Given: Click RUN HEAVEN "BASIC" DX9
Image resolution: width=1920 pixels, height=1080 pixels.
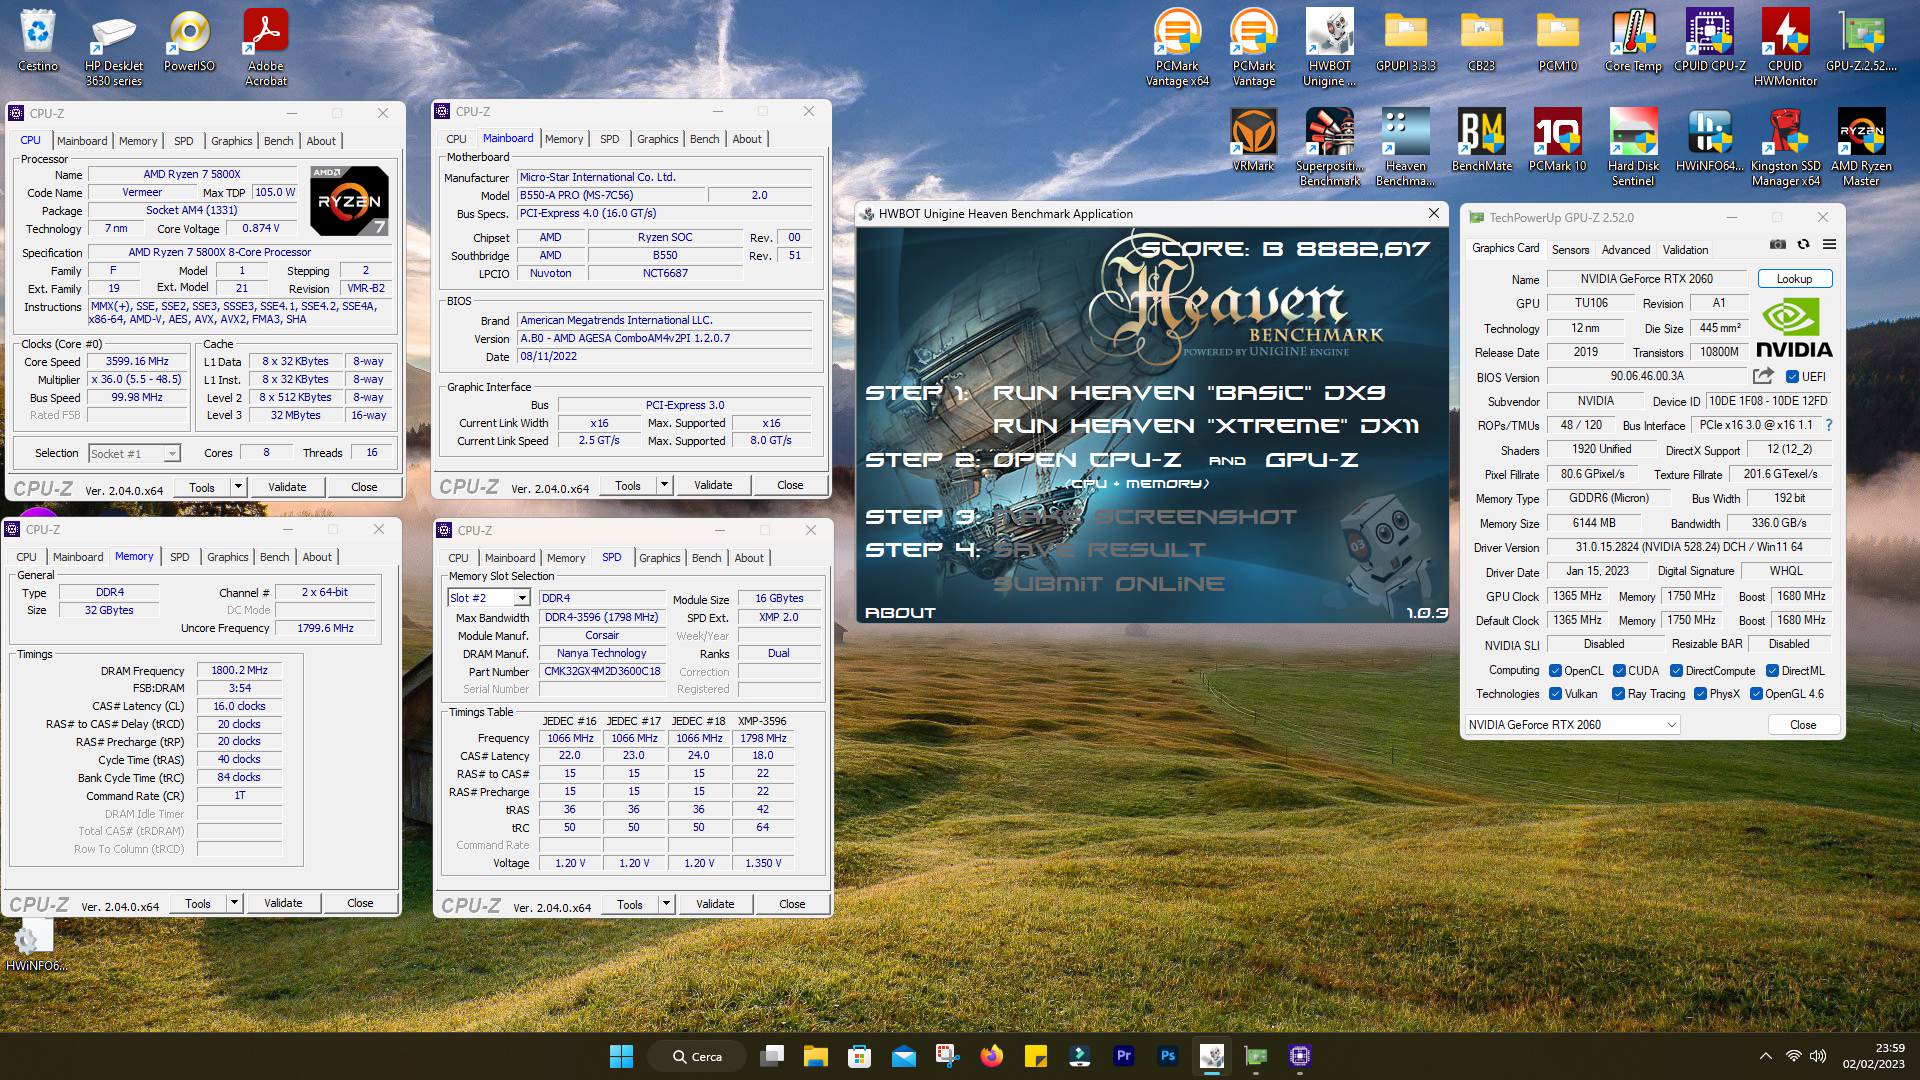Looking at the screenshot, I should 1188,393.
